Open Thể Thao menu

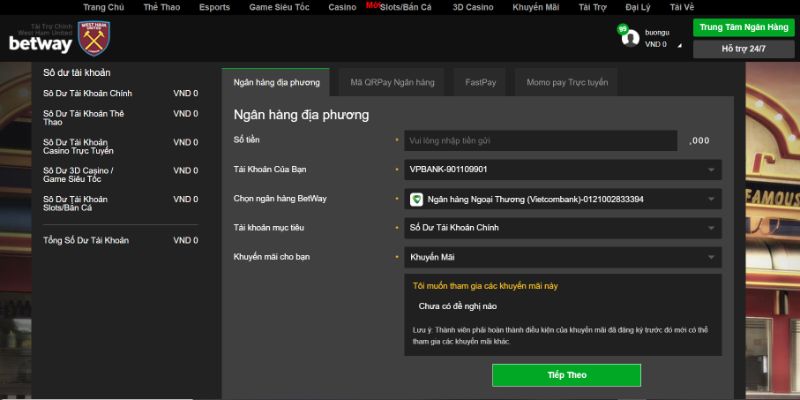coord(162,7)
